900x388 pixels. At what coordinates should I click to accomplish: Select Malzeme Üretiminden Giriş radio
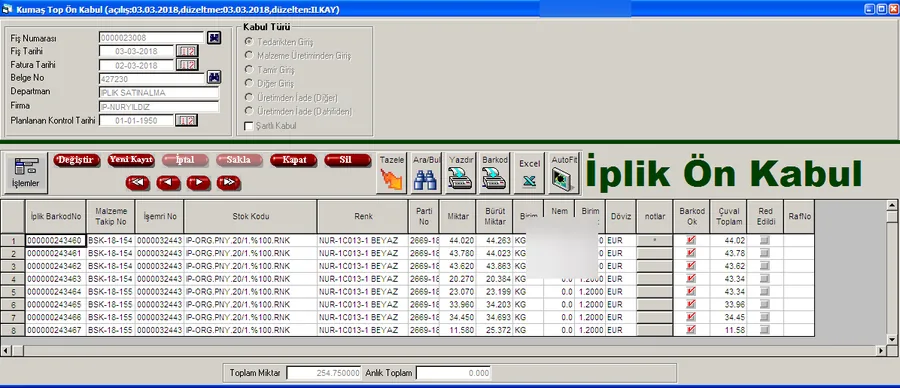(249, 56)
